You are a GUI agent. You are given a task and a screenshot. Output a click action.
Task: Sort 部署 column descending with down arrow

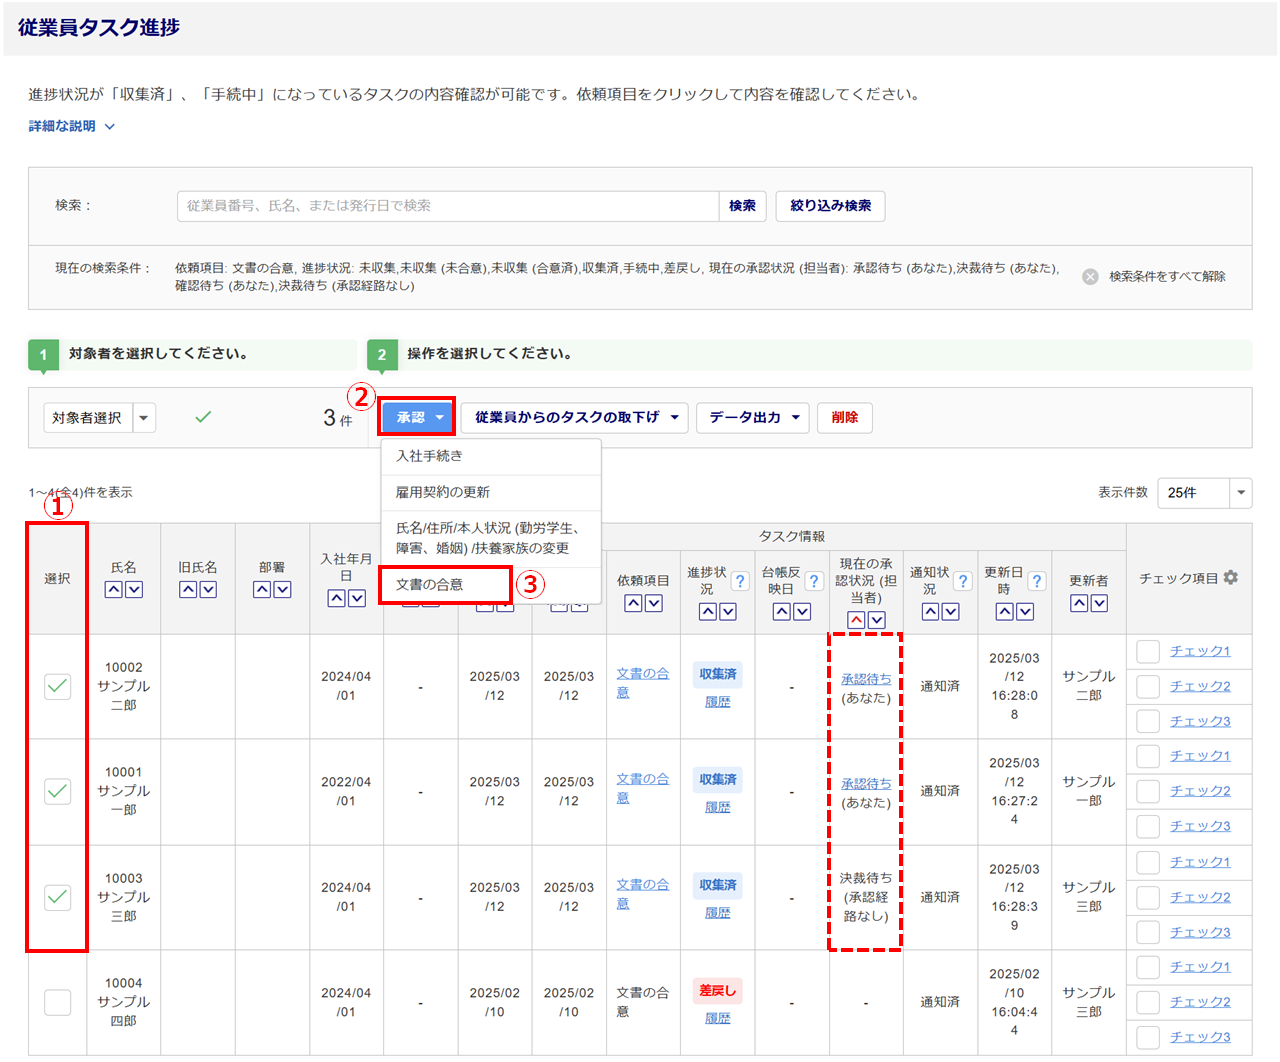282,590
